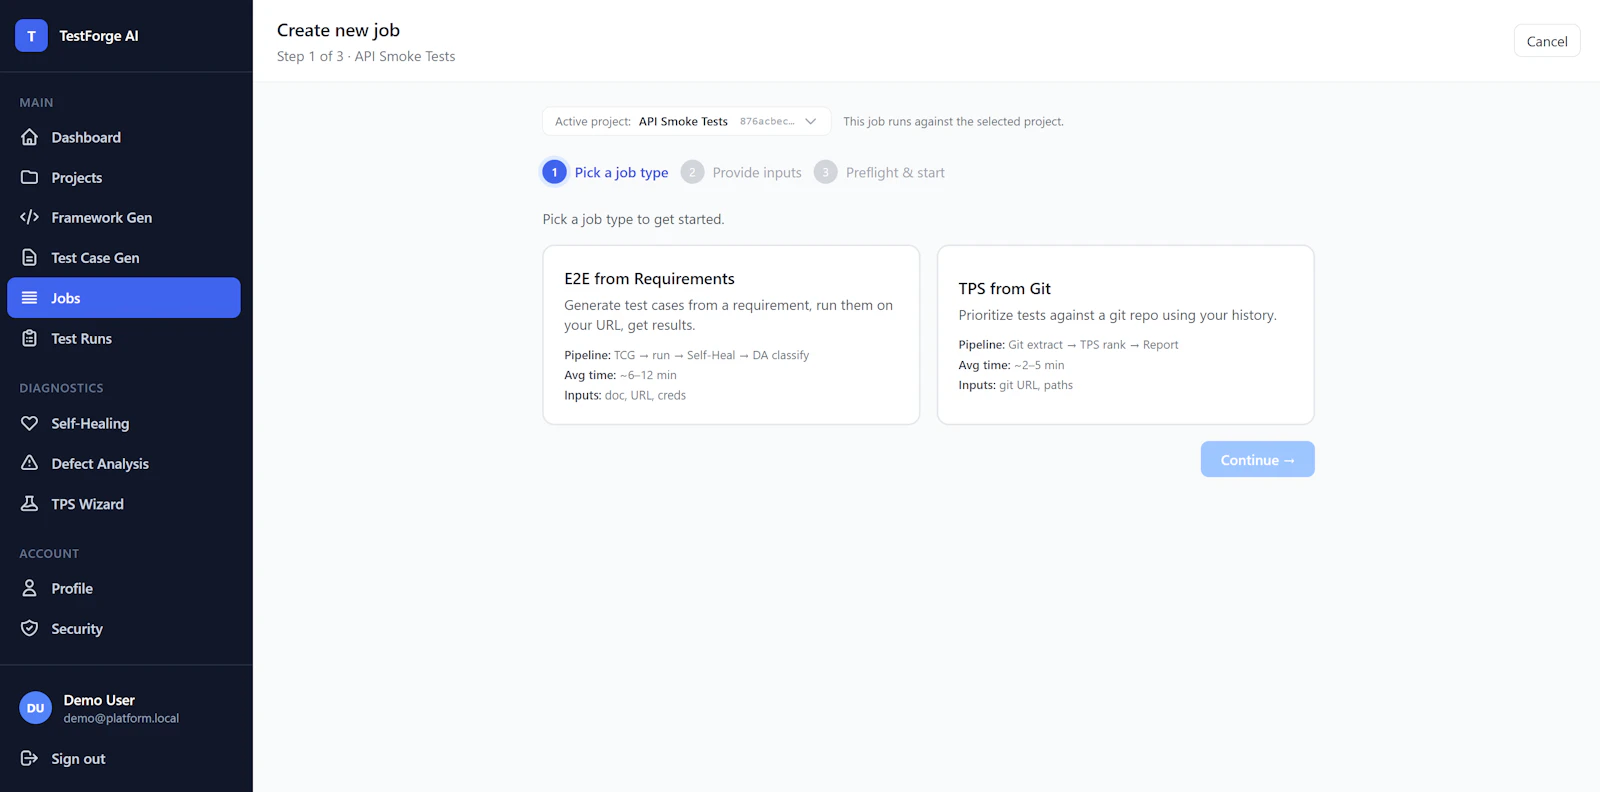Click 'Step 1 of 3 · API Smoke Tests' subtitle
This screenshot has width=1600, height=792.
point(366,56)
